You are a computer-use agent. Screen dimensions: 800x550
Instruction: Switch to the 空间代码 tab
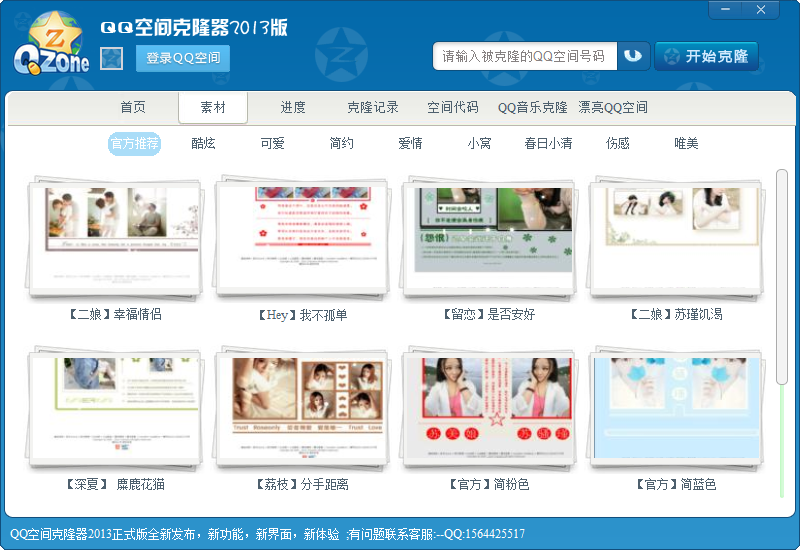tap(453, 108)
